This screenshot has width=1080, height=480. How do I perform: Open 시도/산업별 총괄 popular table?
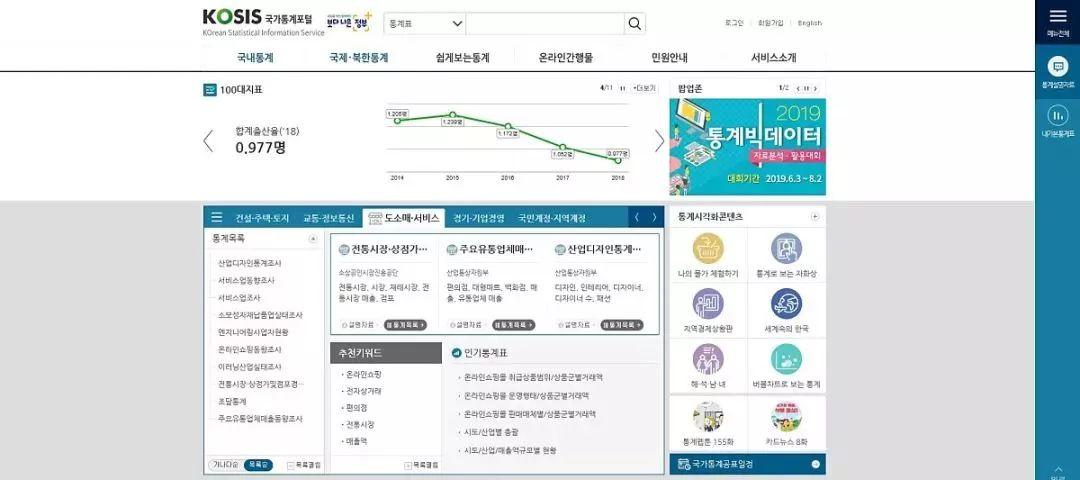pyautogui.click(x=491, y=432)
